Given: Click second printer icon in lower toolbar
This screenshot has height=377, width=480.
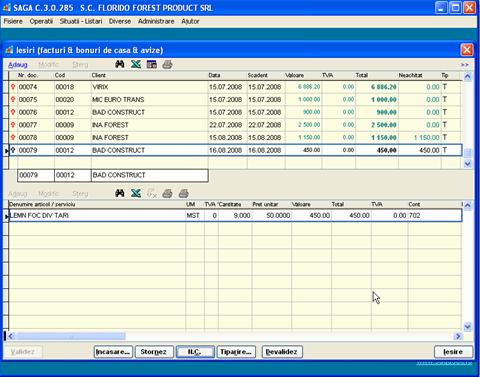Looking at the screenshot, I should [183, 193].
